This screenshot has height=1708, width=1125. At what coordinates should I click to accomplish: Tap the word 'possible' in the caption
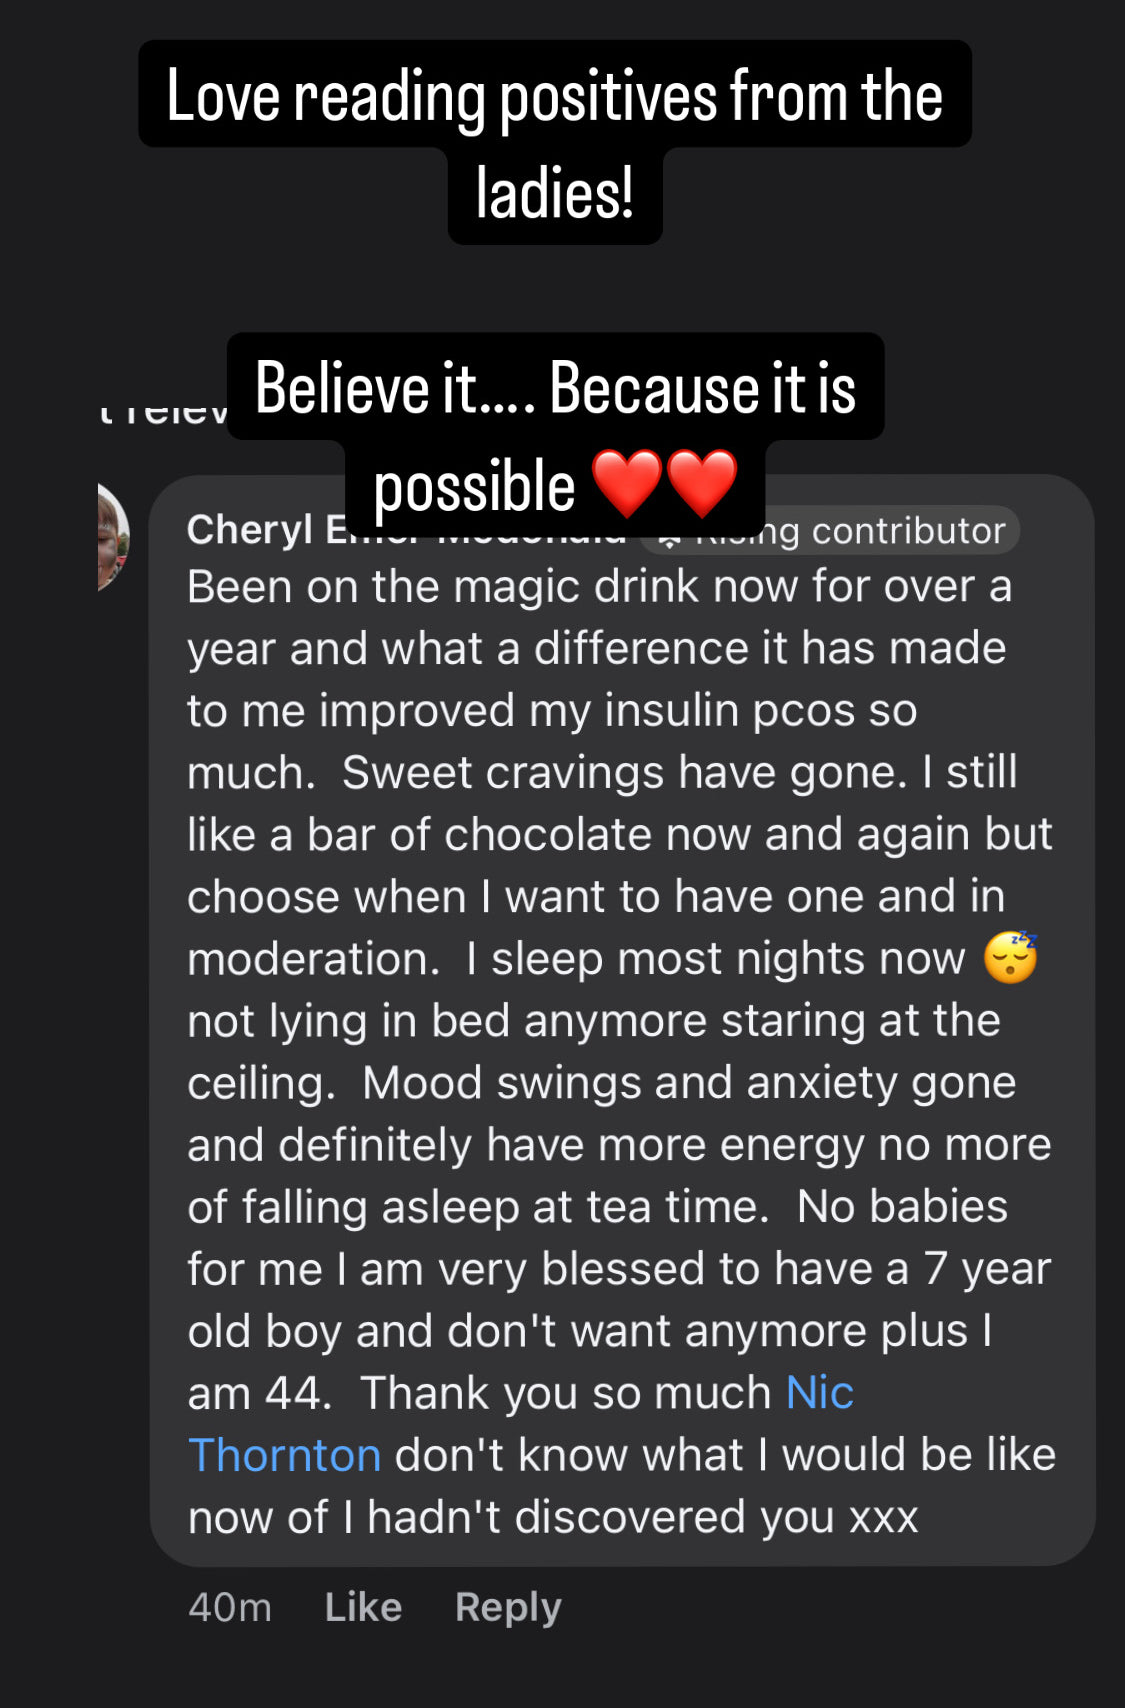[474, 486]
